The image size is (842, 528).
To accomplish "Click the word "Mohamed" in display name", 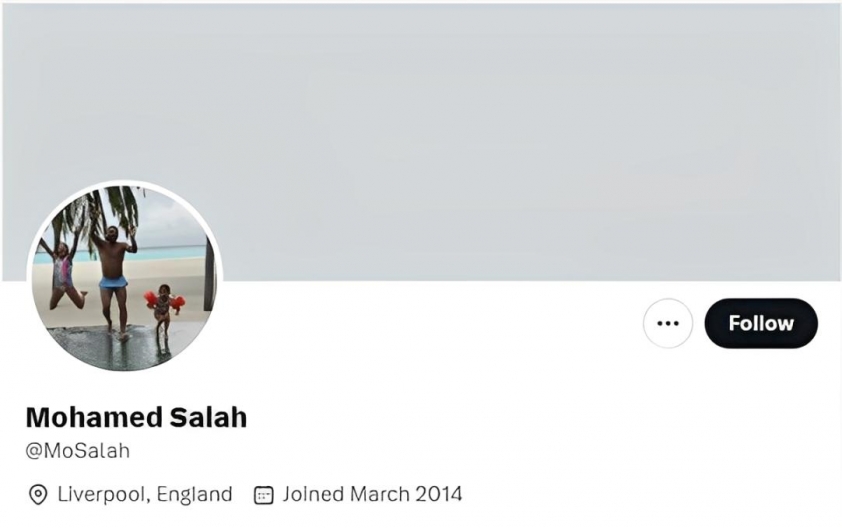I will (88, 417).
